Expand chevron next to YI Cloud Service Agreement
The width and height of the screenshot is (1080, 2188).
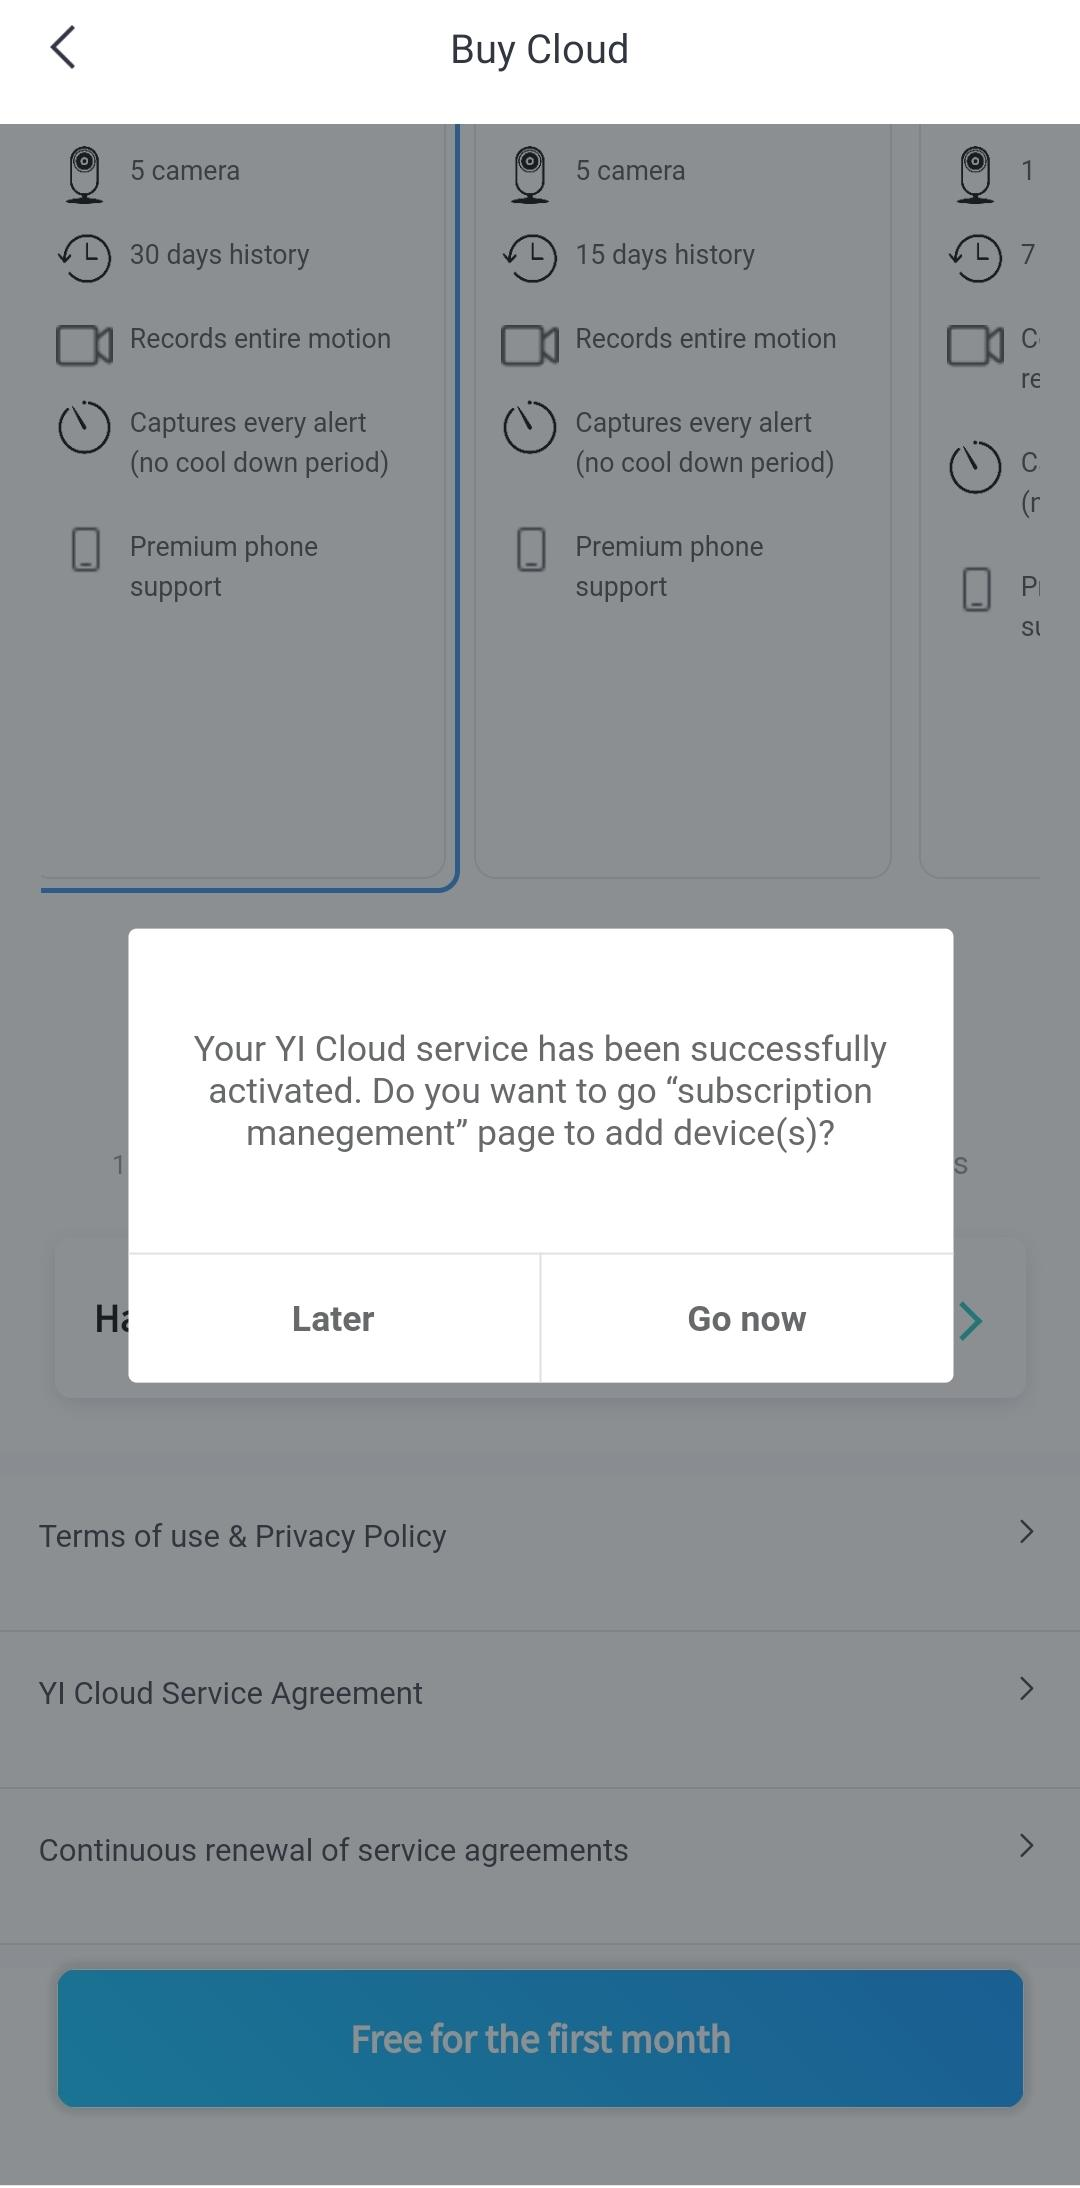pos(1026,1689)
